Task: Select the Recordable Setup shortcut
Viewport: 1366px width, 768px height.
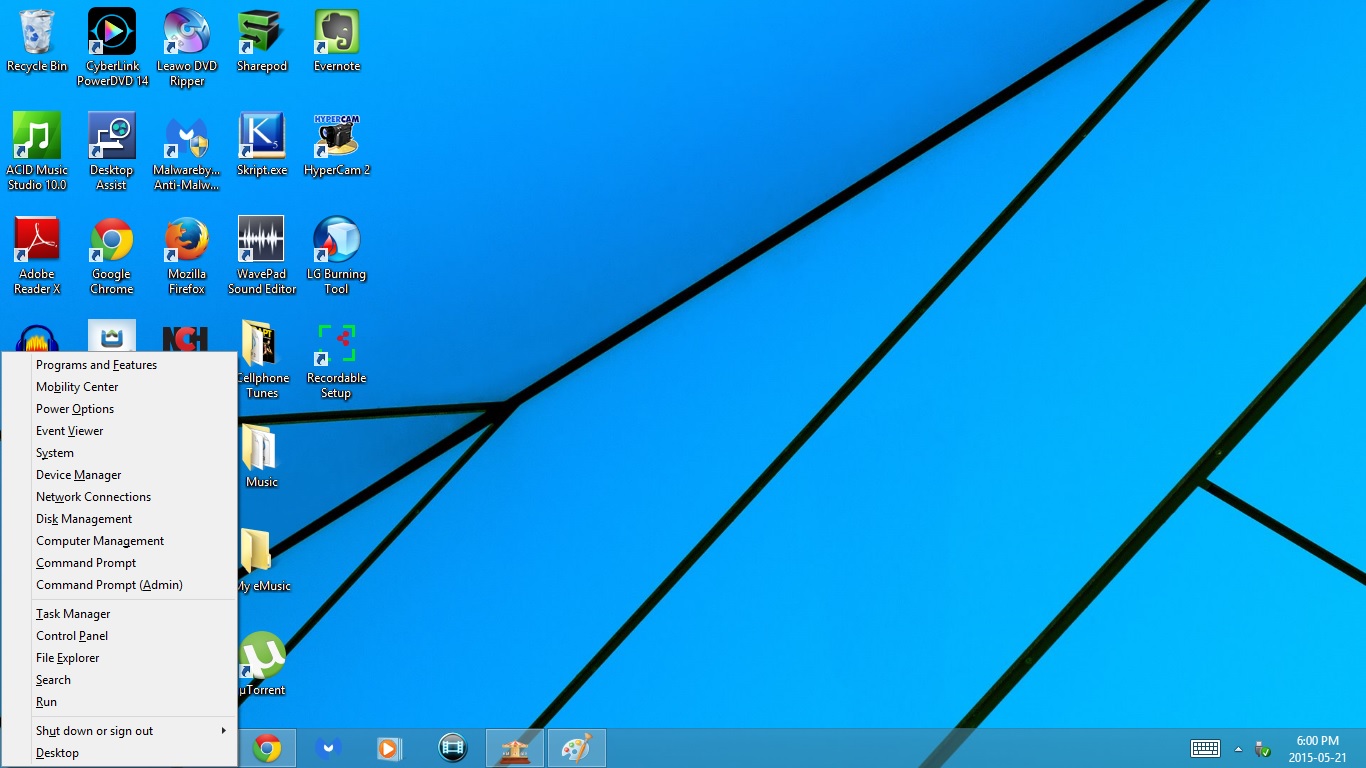Action: pyautogui.click(x=337, y=360)
